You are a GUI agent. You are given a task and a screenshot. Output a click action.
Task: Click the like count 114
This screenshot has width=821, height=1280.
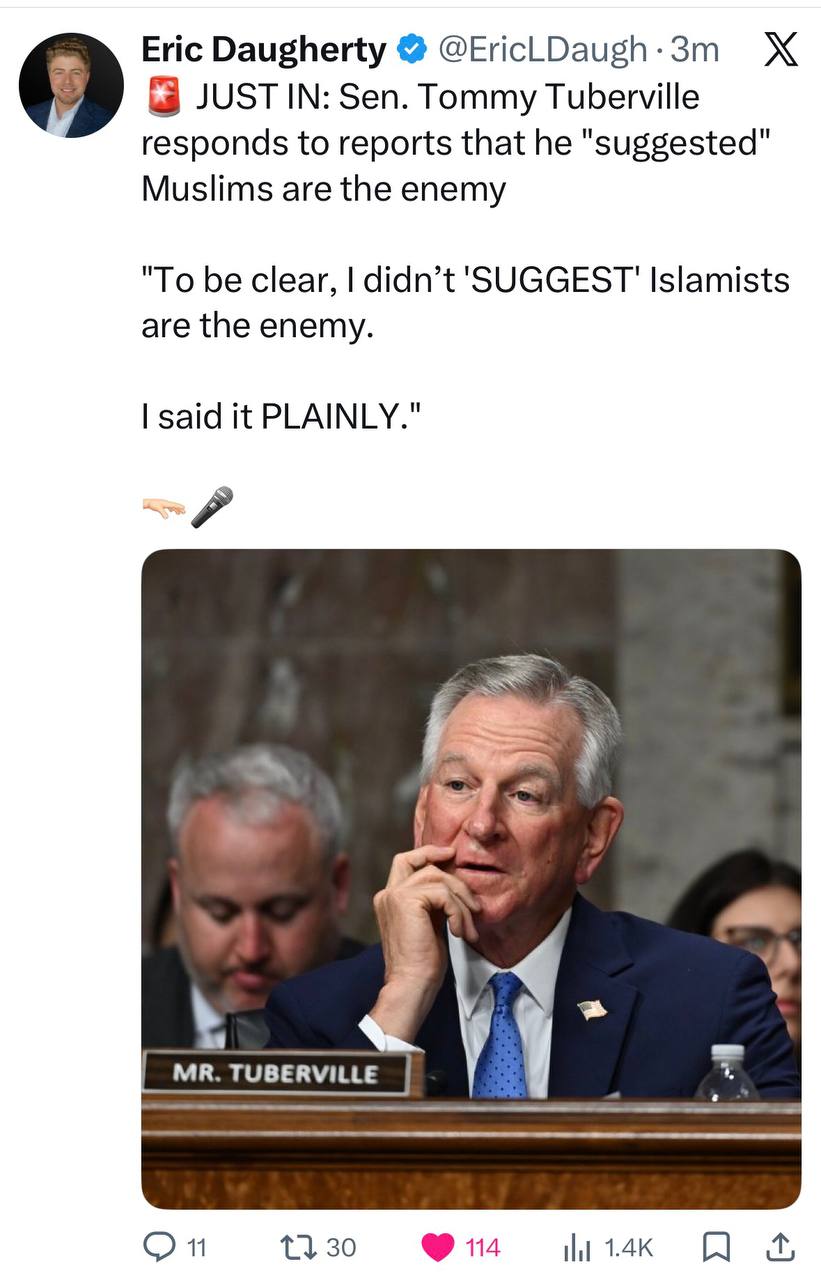[483, 1247]
